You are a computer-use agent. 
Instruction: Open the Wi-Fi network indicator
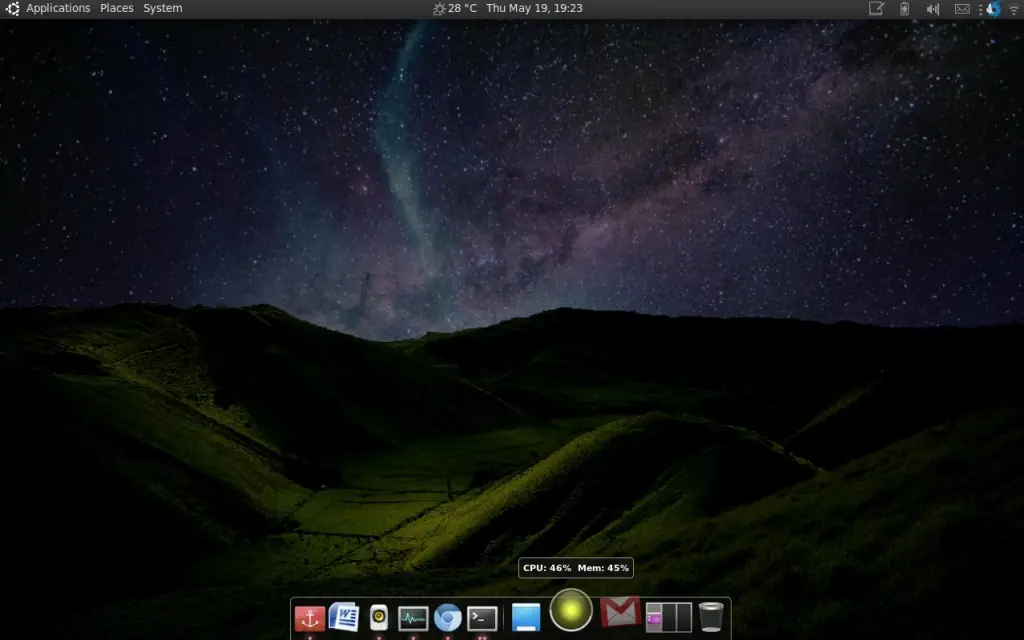[1014, 9]
